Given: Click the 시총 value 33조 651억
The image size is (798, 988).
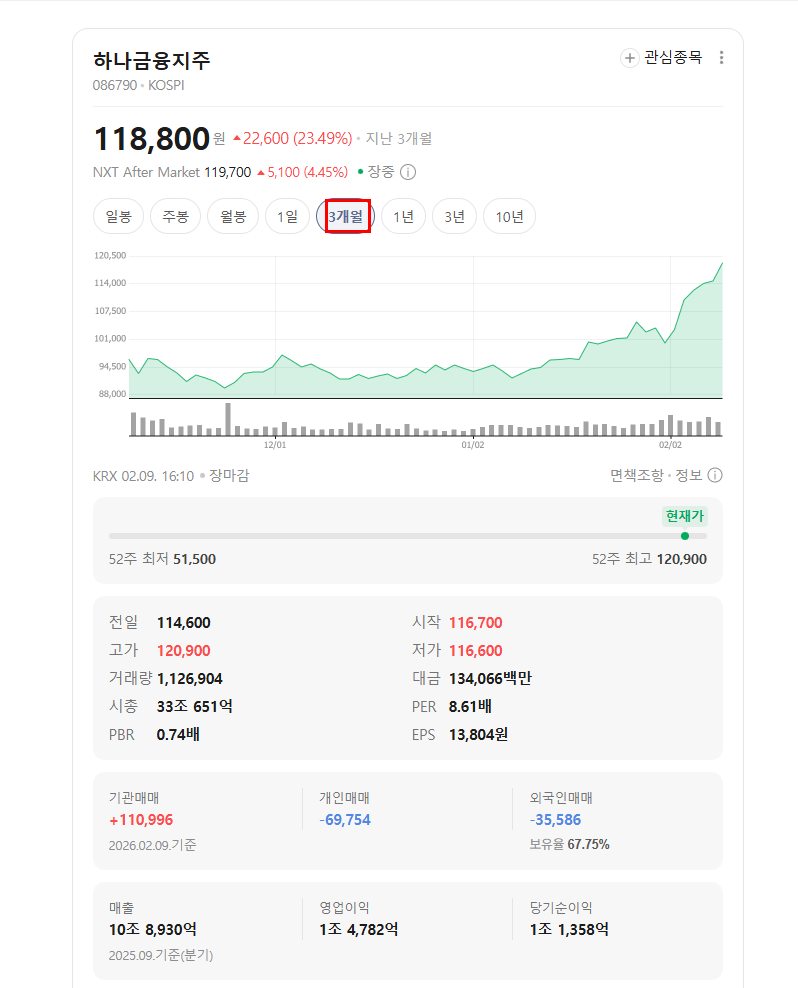Looking at the screenshot, I should (x=195, y=706).
